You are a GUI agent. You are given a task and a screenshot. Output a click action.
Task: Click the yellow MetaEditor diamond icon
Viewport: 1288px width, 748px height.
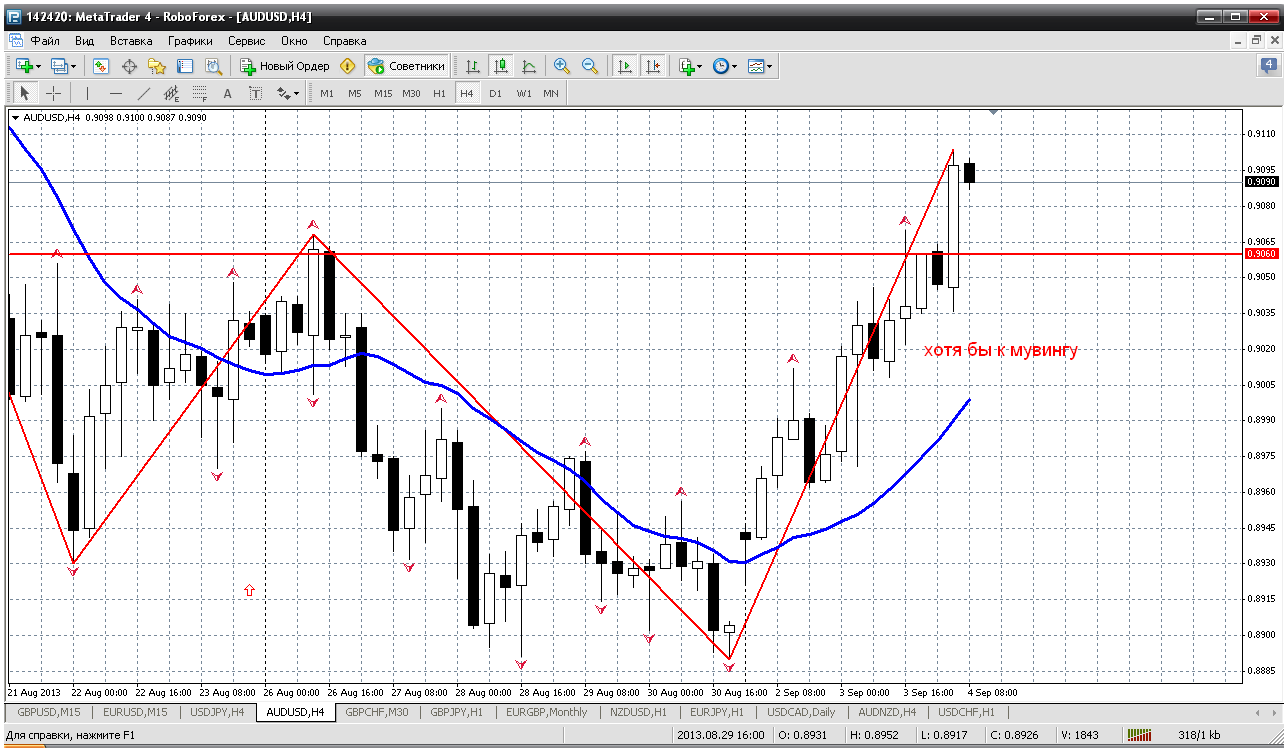coord(348,66)
